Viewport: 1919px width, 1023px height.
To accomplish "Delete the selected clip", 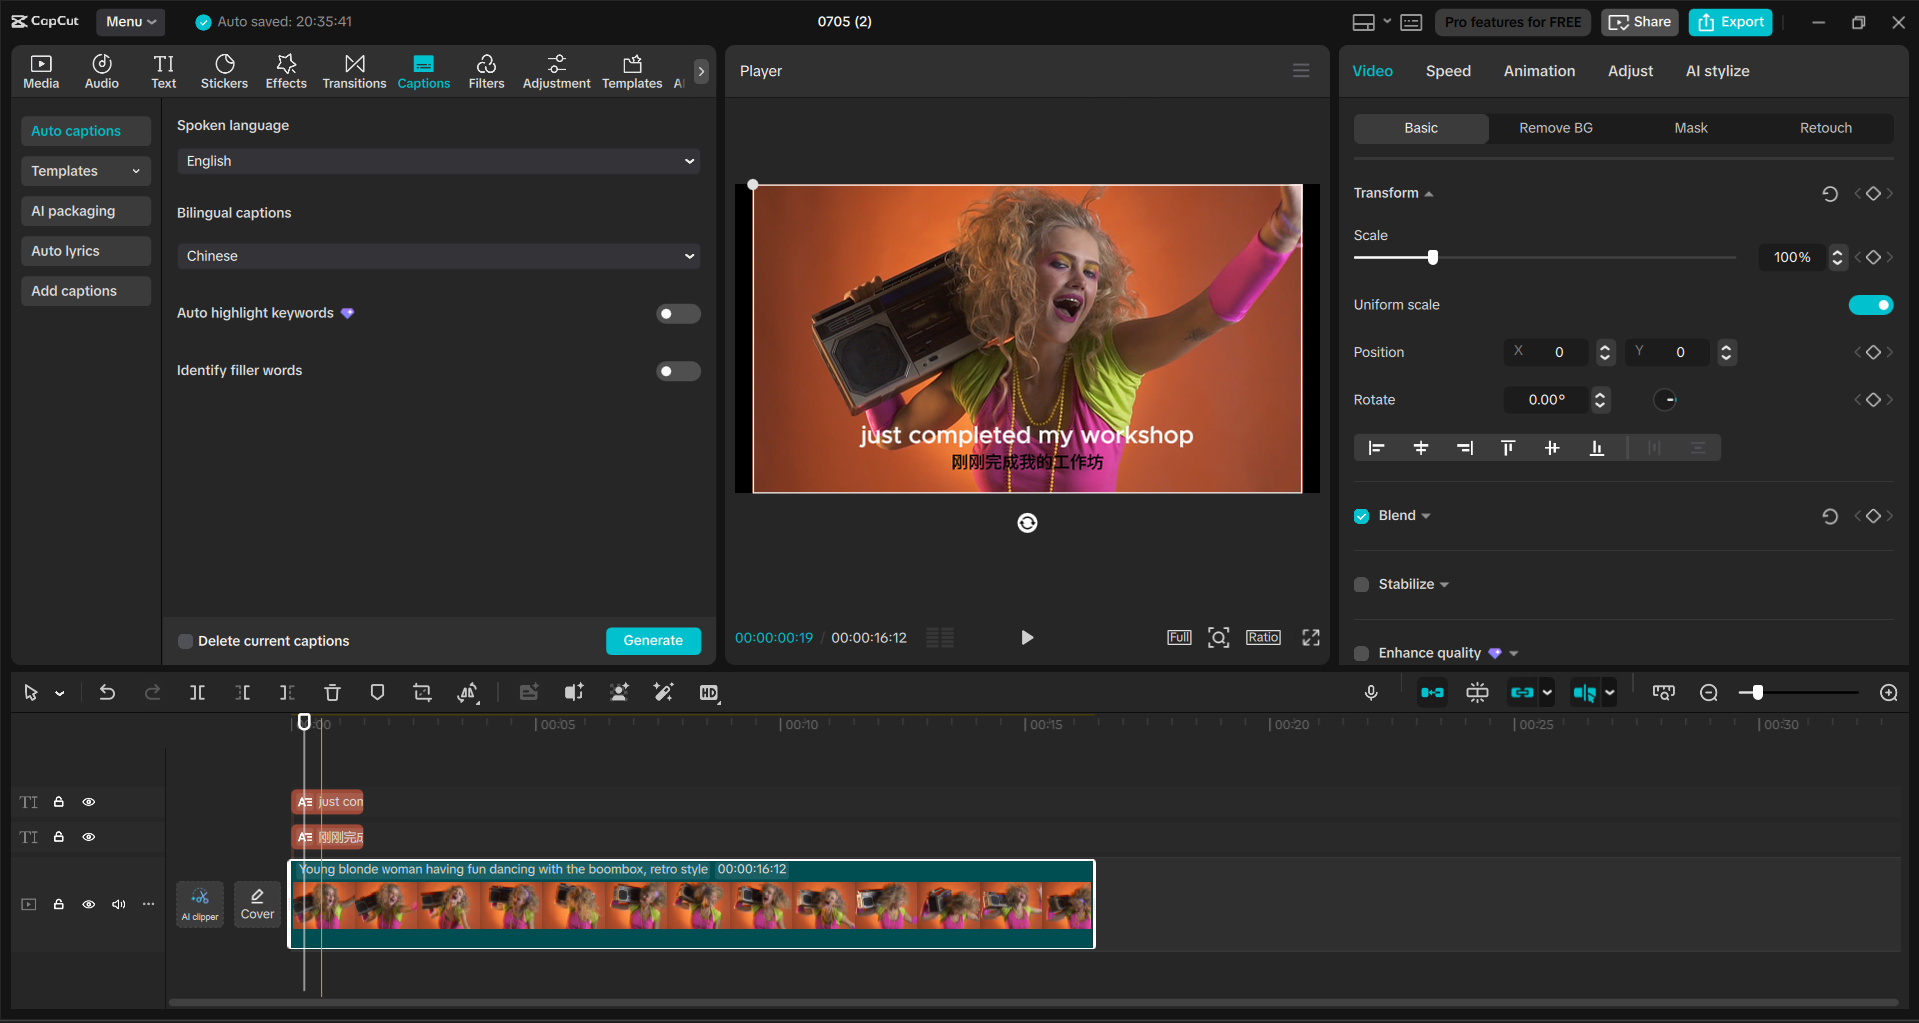I will [x=332, y=692].
